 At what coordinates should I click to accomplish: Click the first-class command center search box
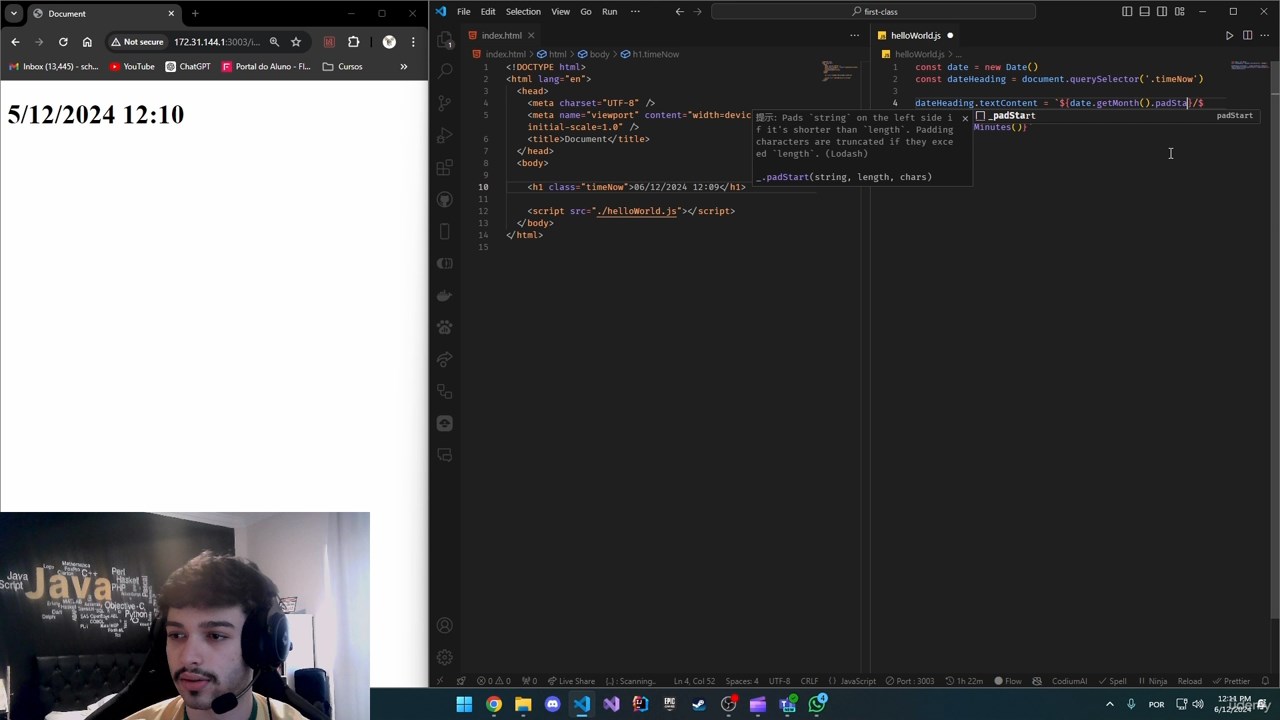click(874, 11)
